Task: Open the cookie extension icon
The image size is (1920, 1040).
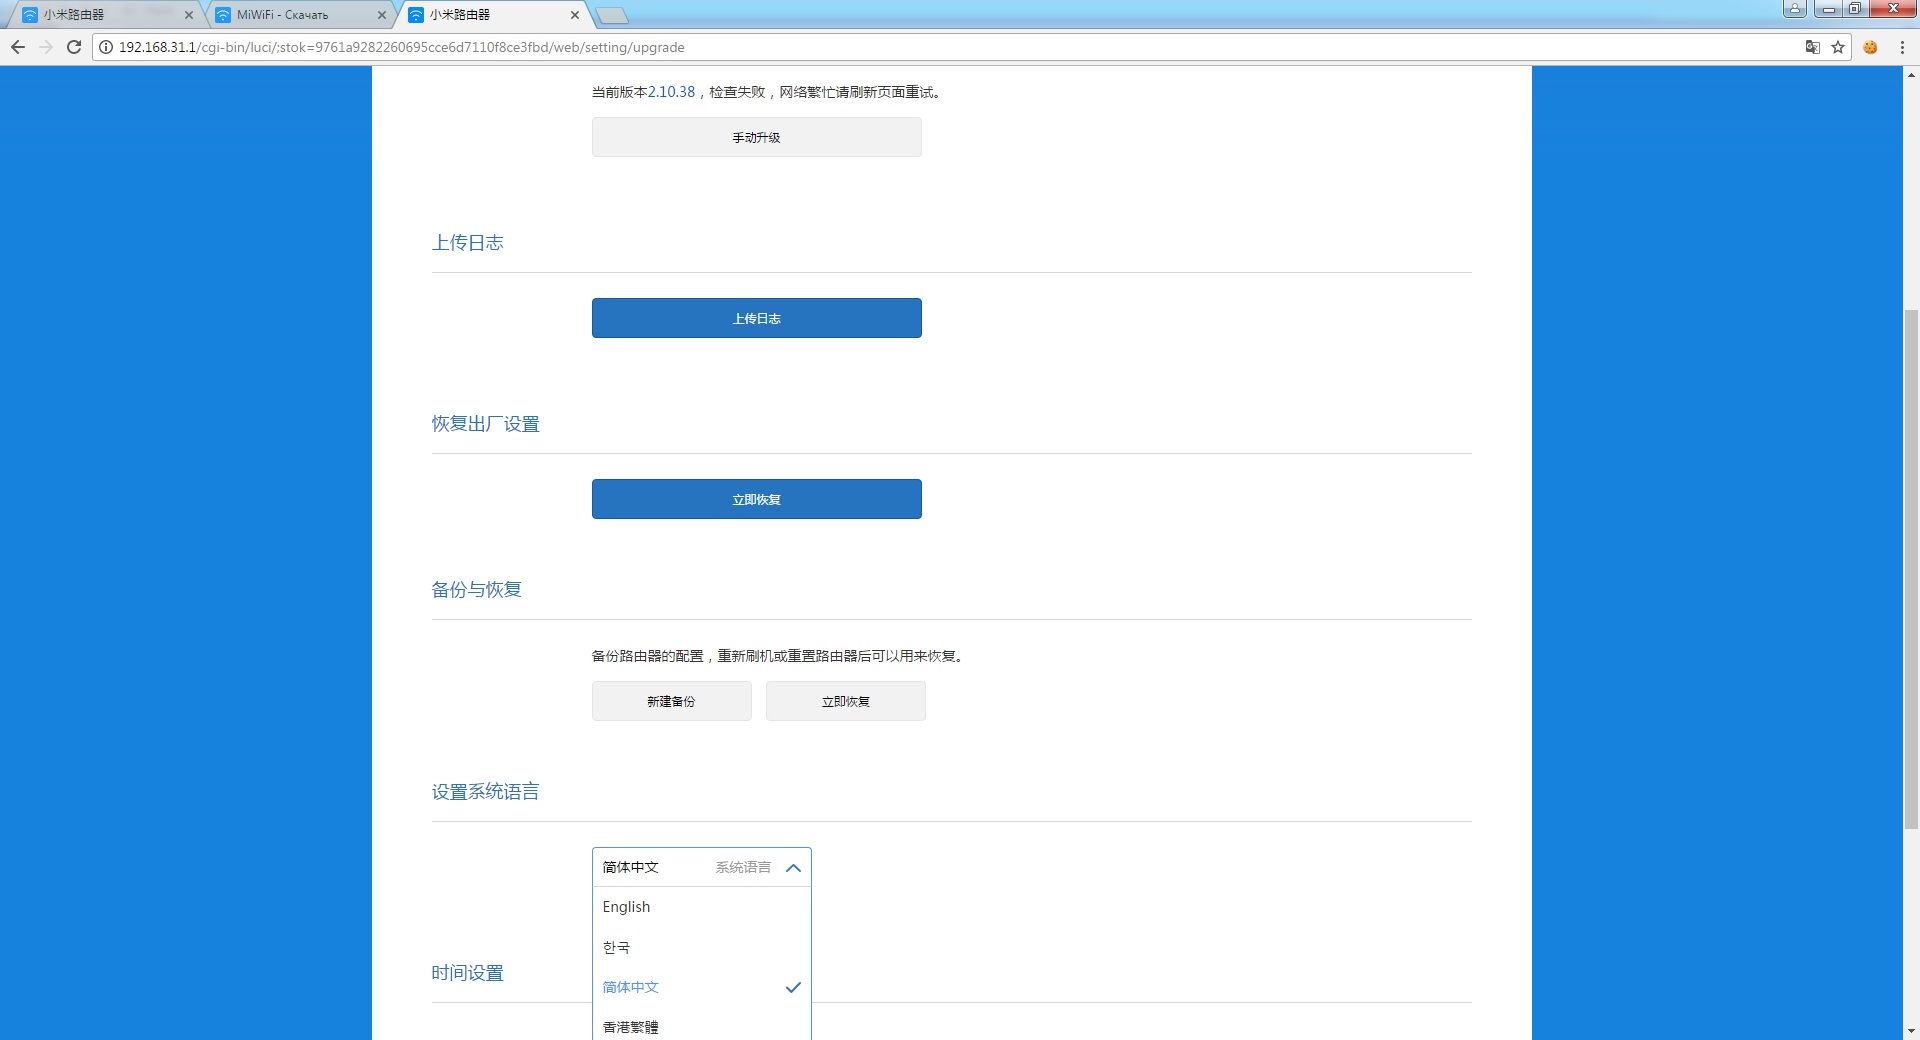Action: [1870, 47]
